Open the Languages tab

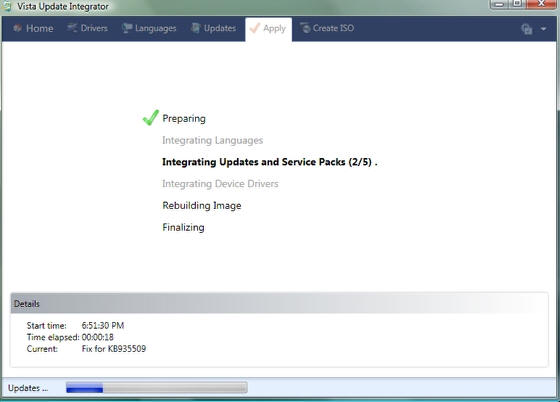click(149, 28)
